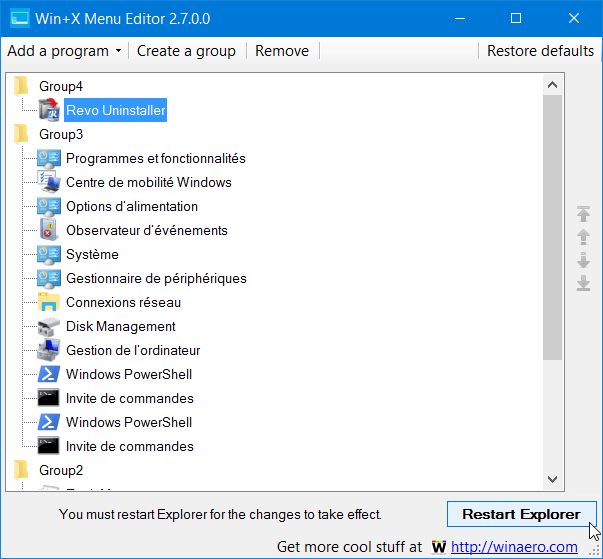Select the 'Disk Management' text
Screen dimensions: 603x559
[121, 326]
